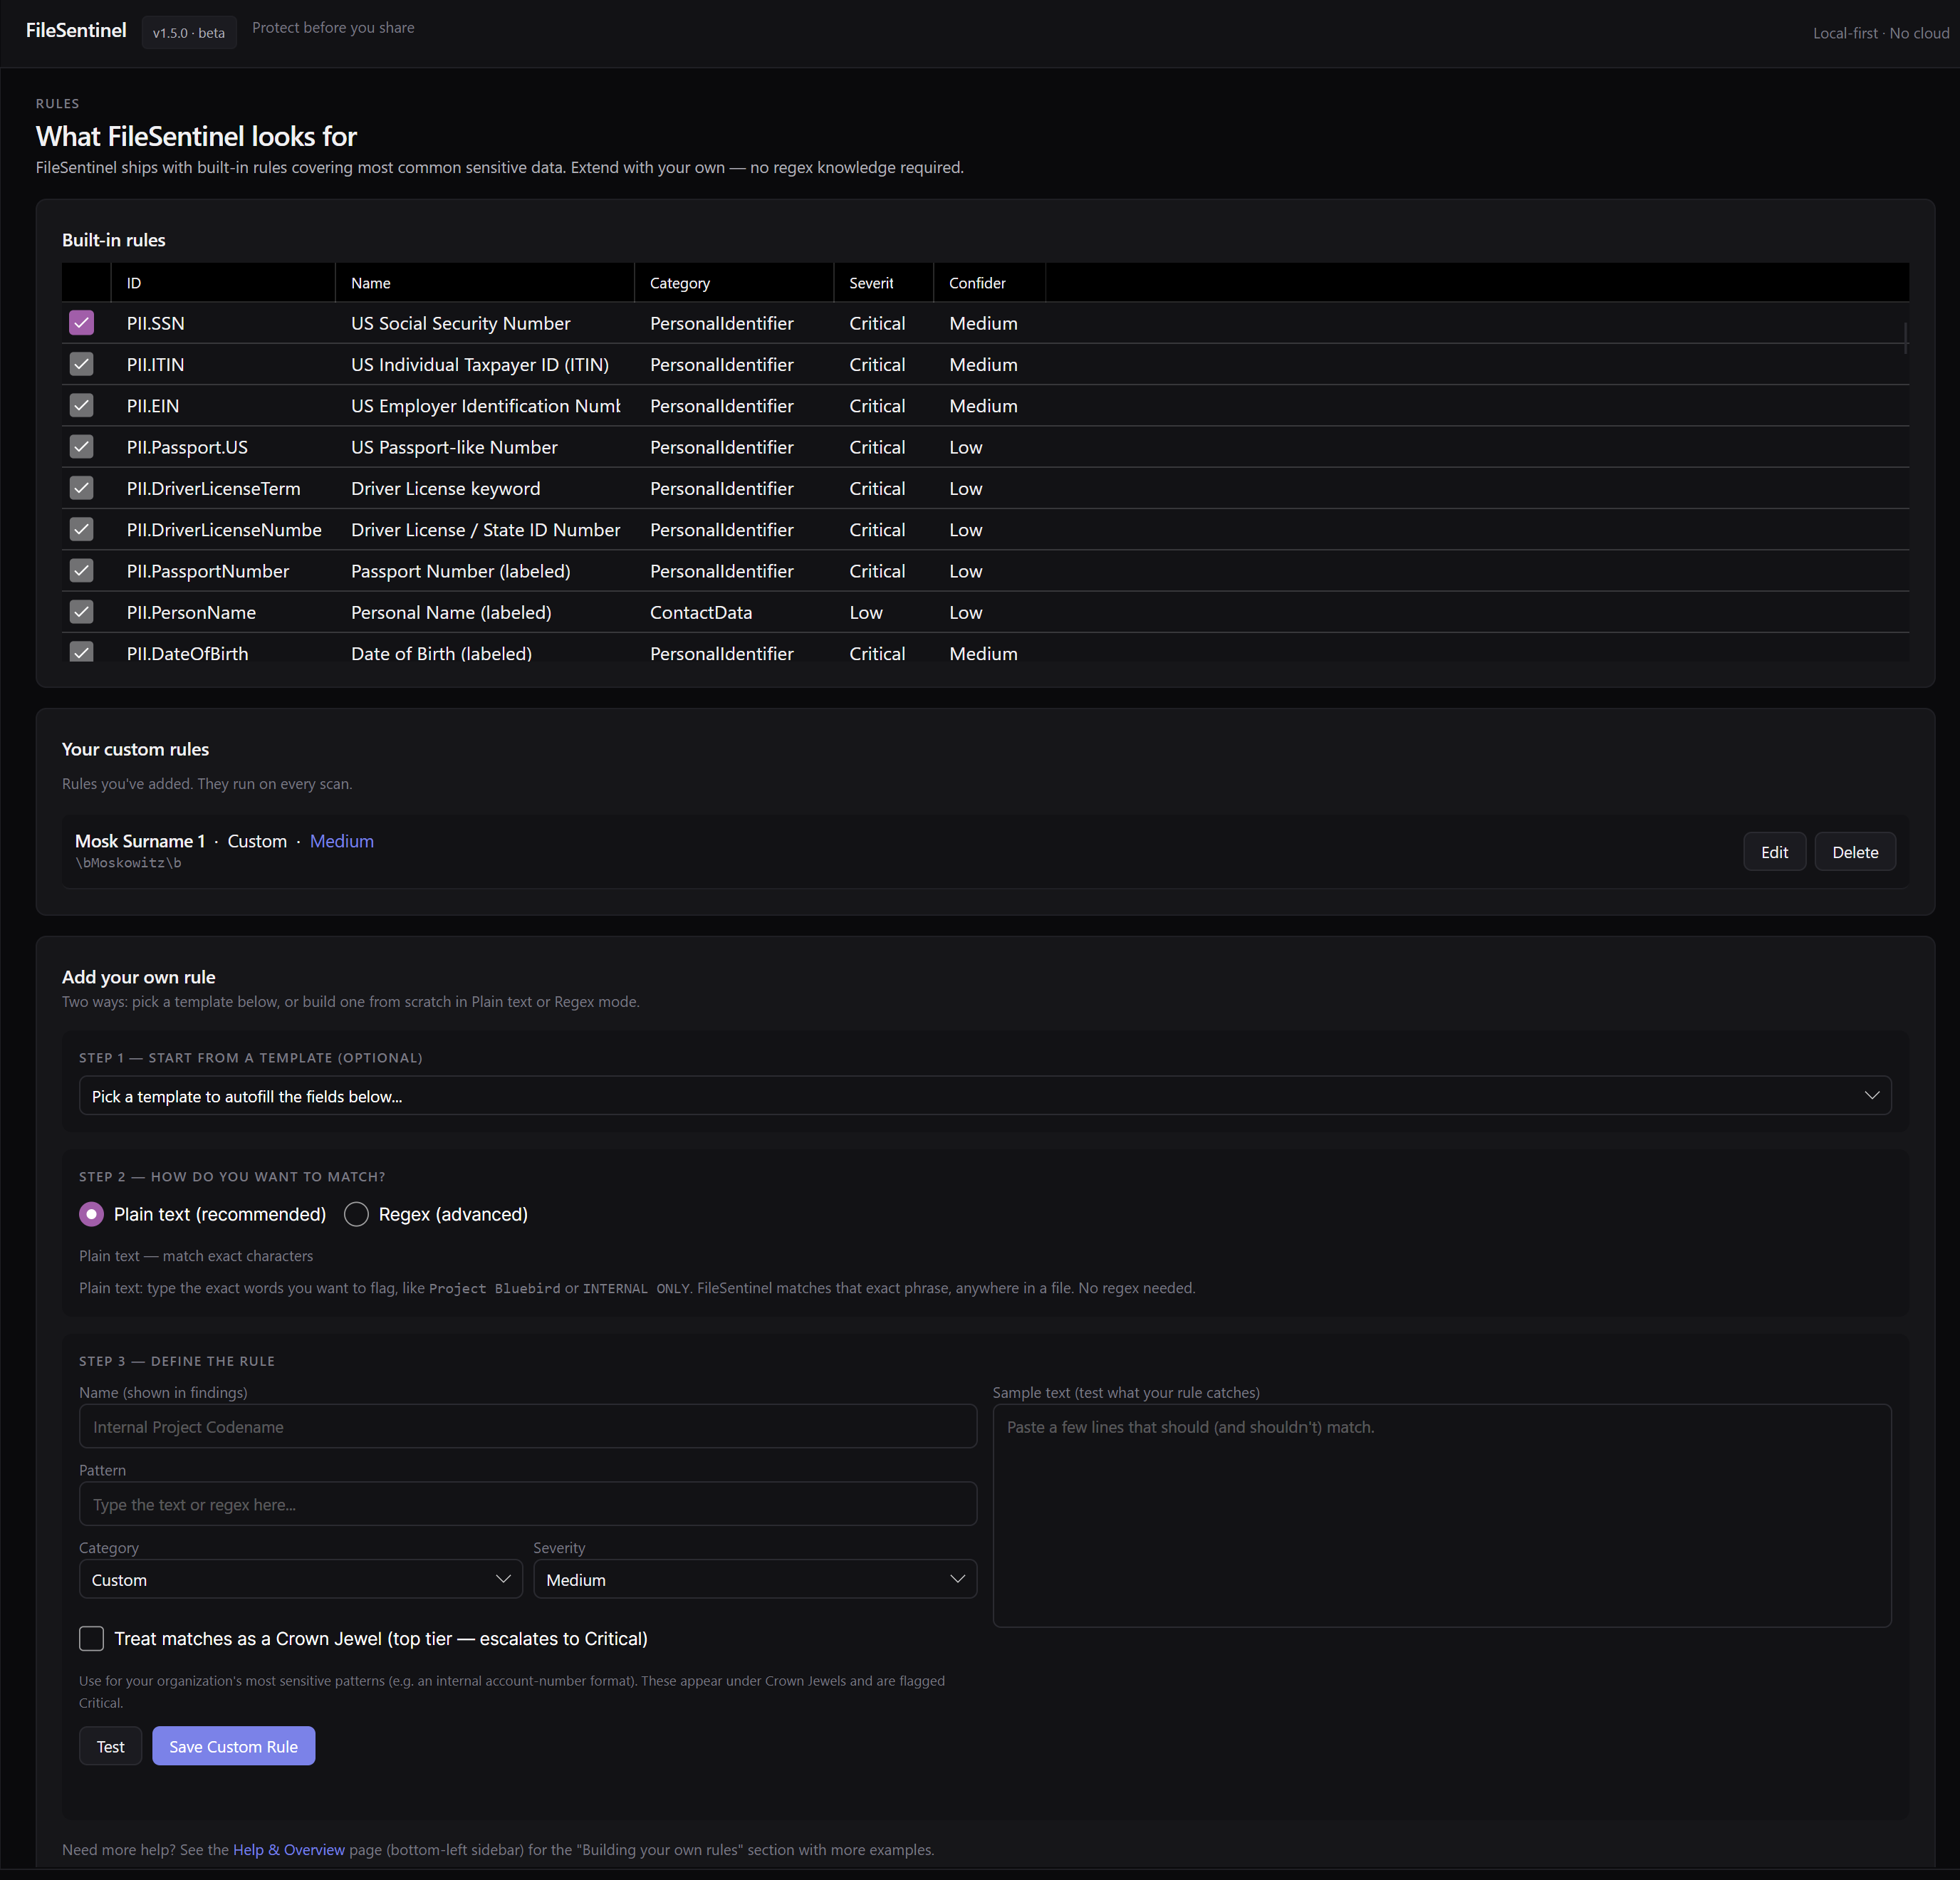
Task: Open the Severity dropdown set to Medium
Action: (755, 1579)
